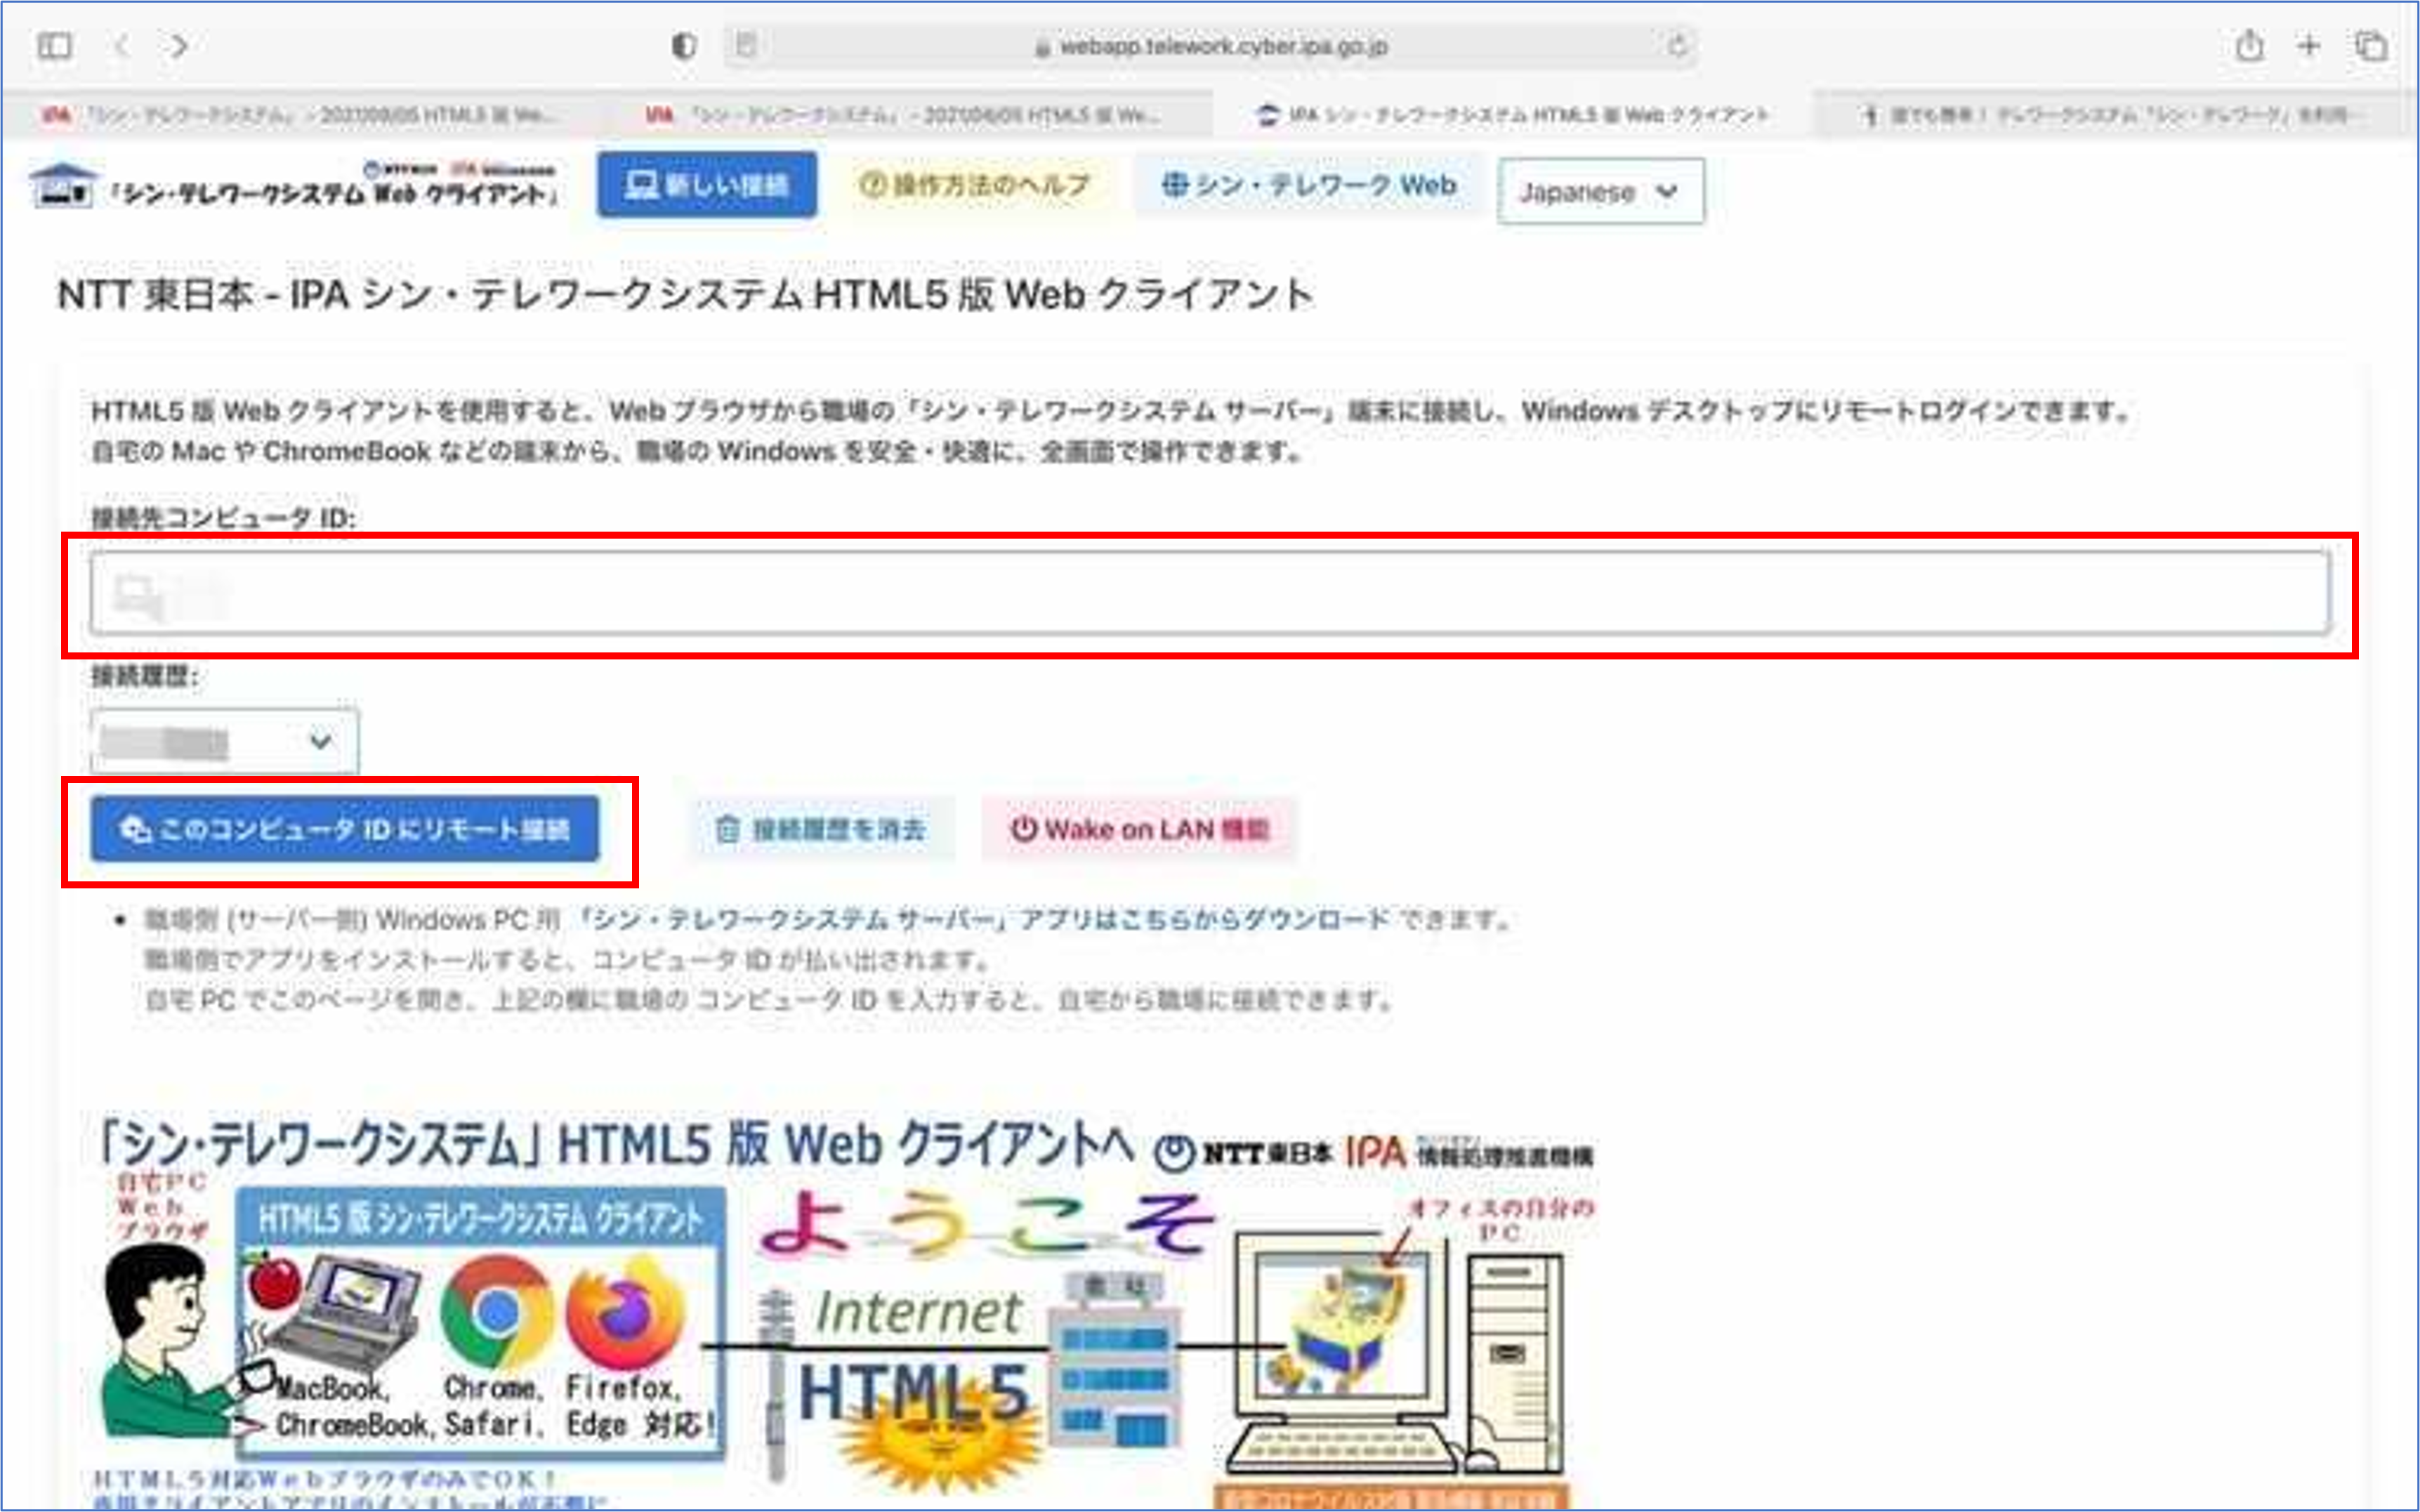Click このコンピュータ ID にリモート接続 button
The height and width of the screenshot is (1512, 2420).
pos(345,829)
